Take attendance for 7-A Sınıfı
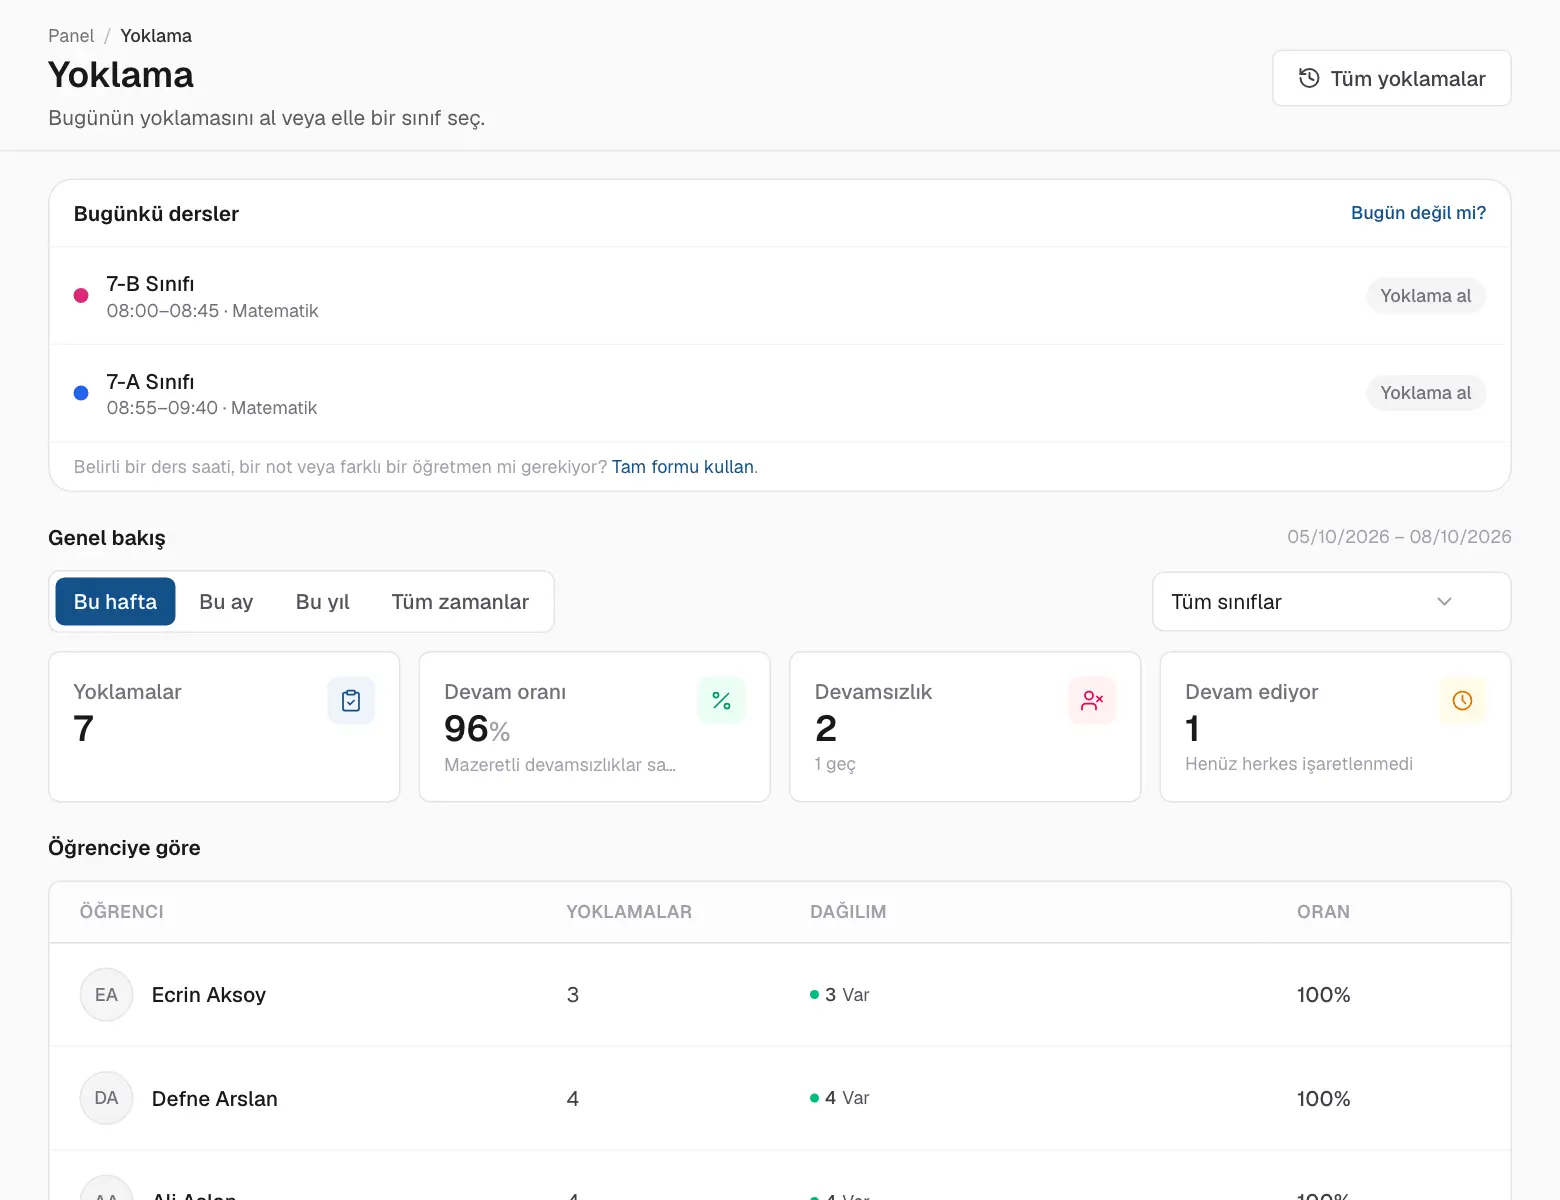 1425,393
